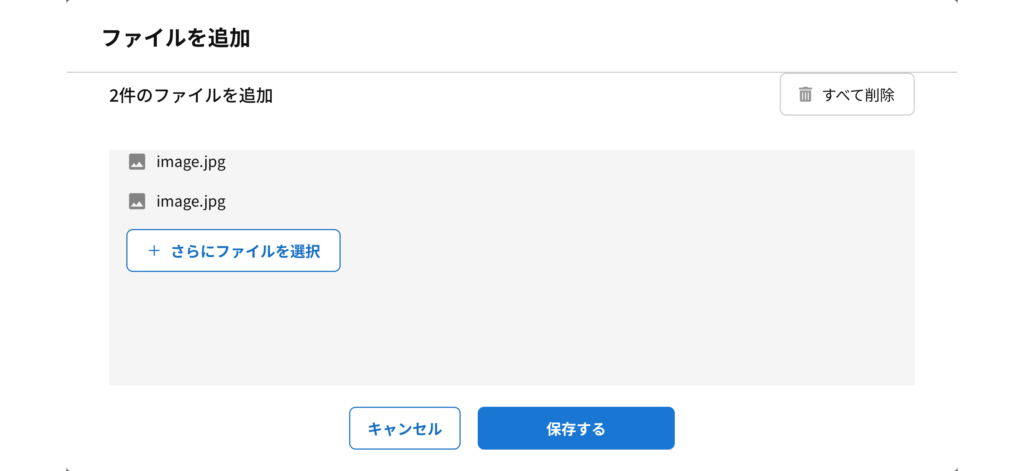Click the bottom image.jpg picture icon
1024x471 pixels.
(x=137, y=201)
